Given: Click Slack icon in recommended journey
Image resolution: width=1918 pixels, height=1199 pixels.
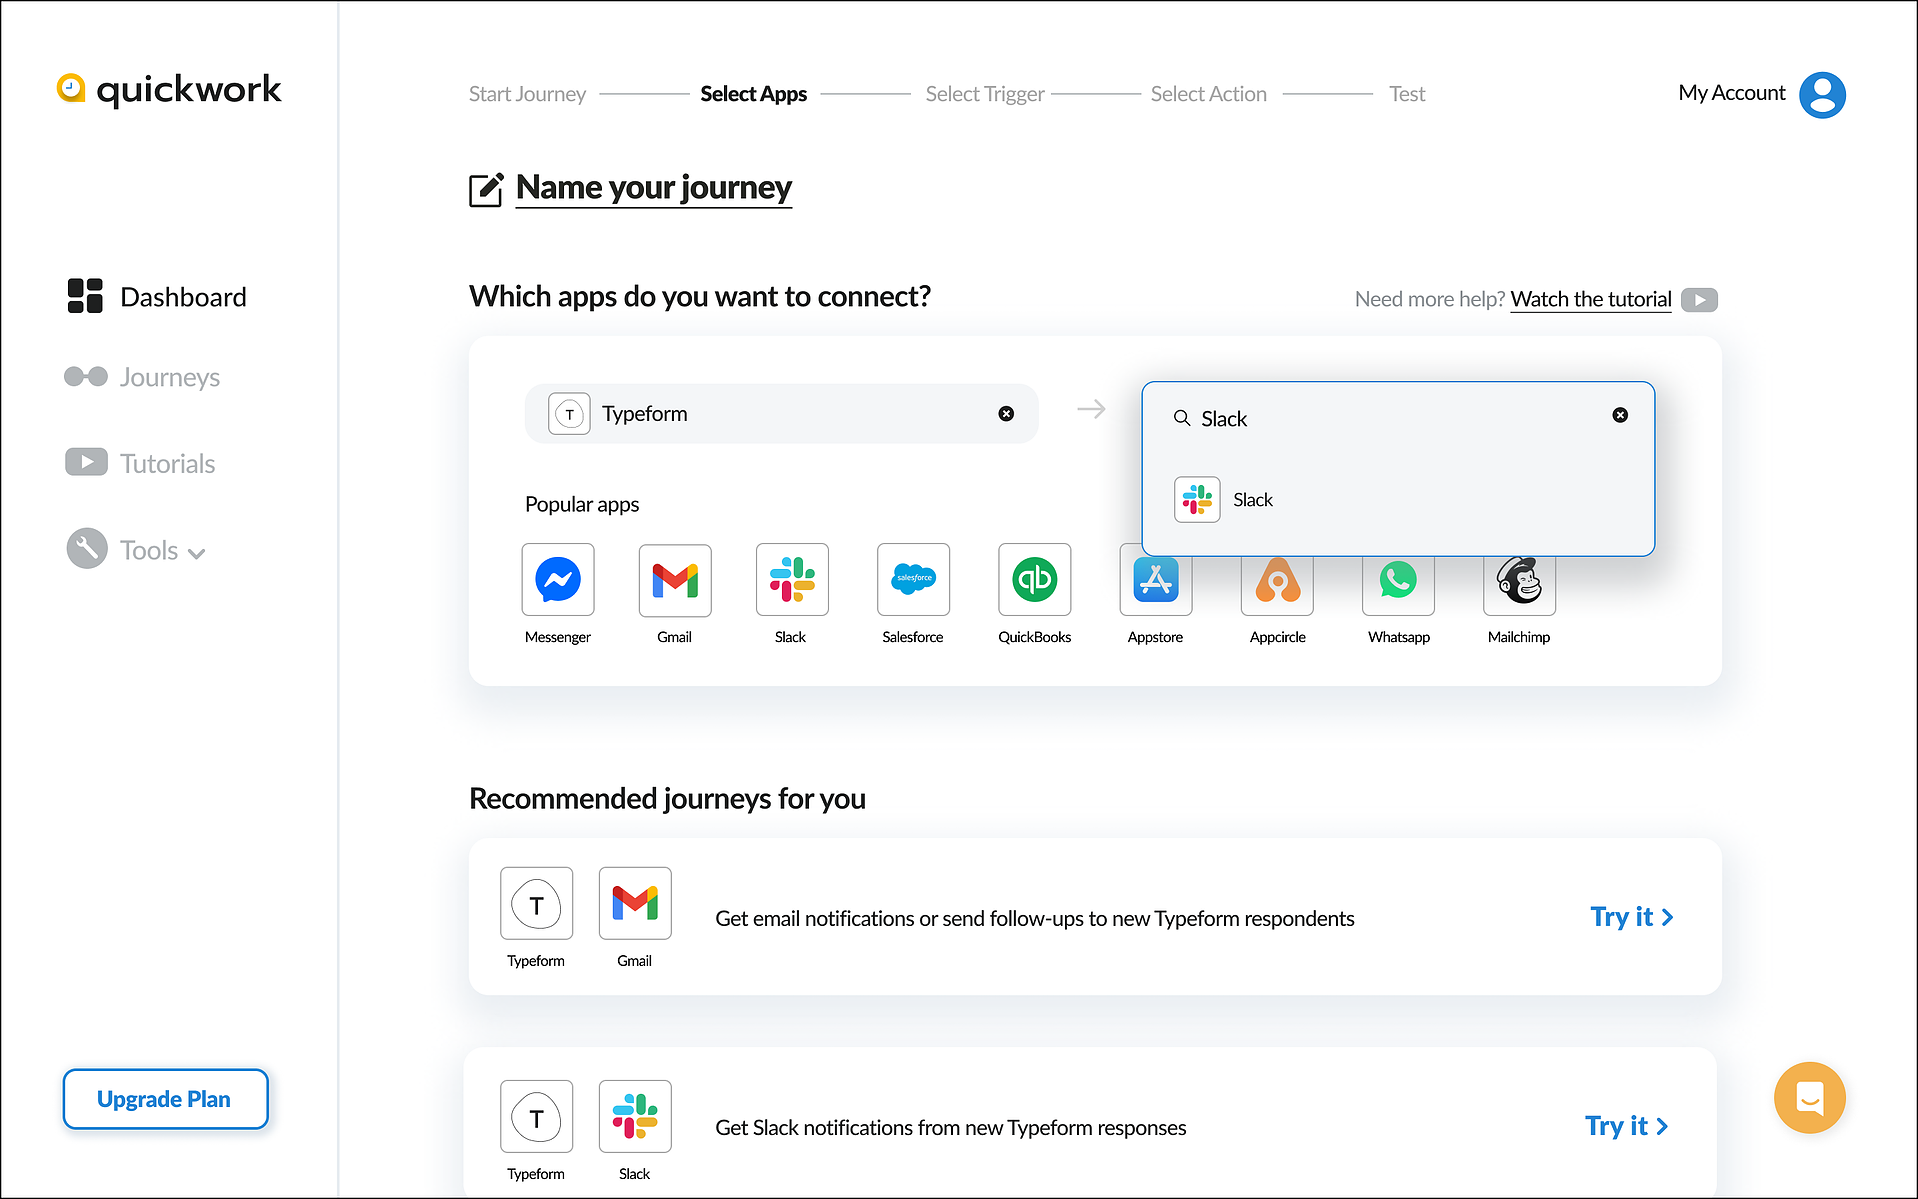Looking at the screenshot, I should pyautogui.click(x=635, y=1117).
